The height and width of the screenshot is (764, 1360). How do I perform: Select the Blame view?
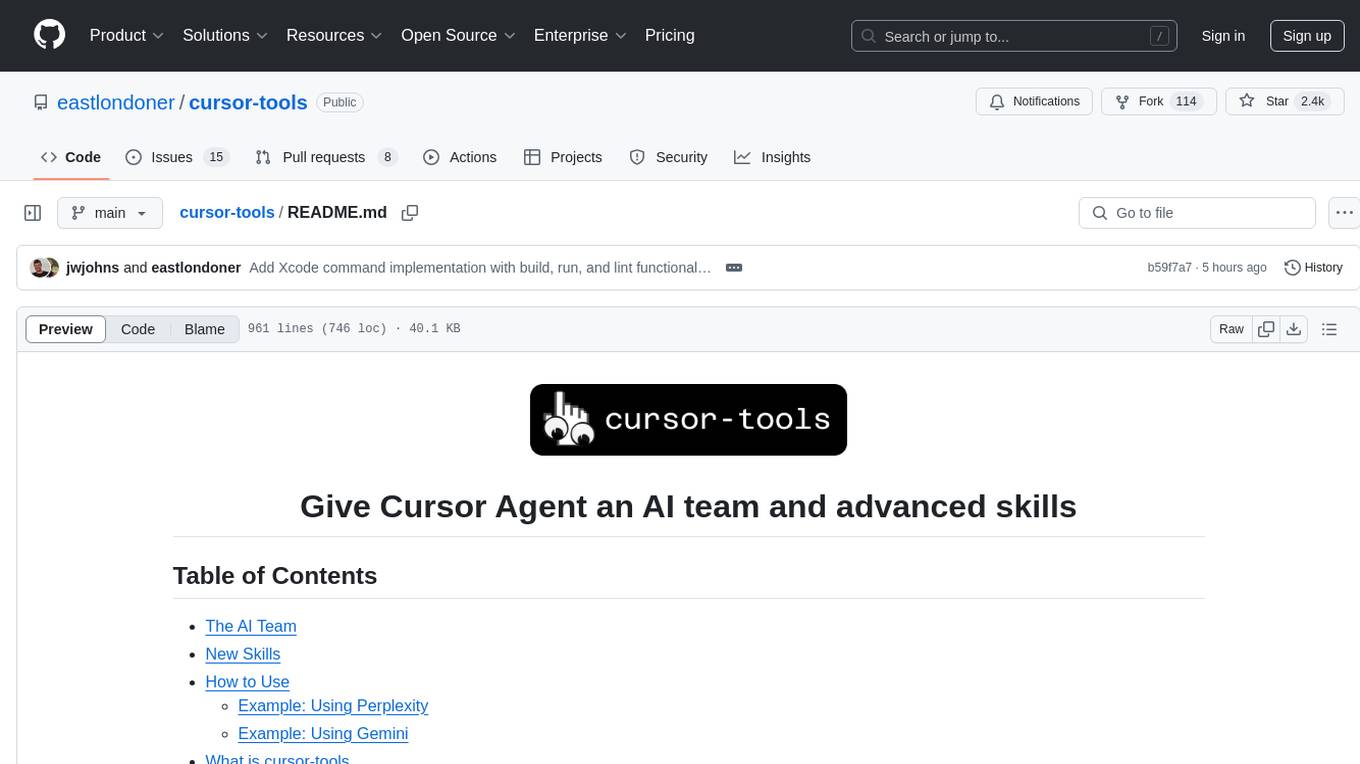click(204, 329)
